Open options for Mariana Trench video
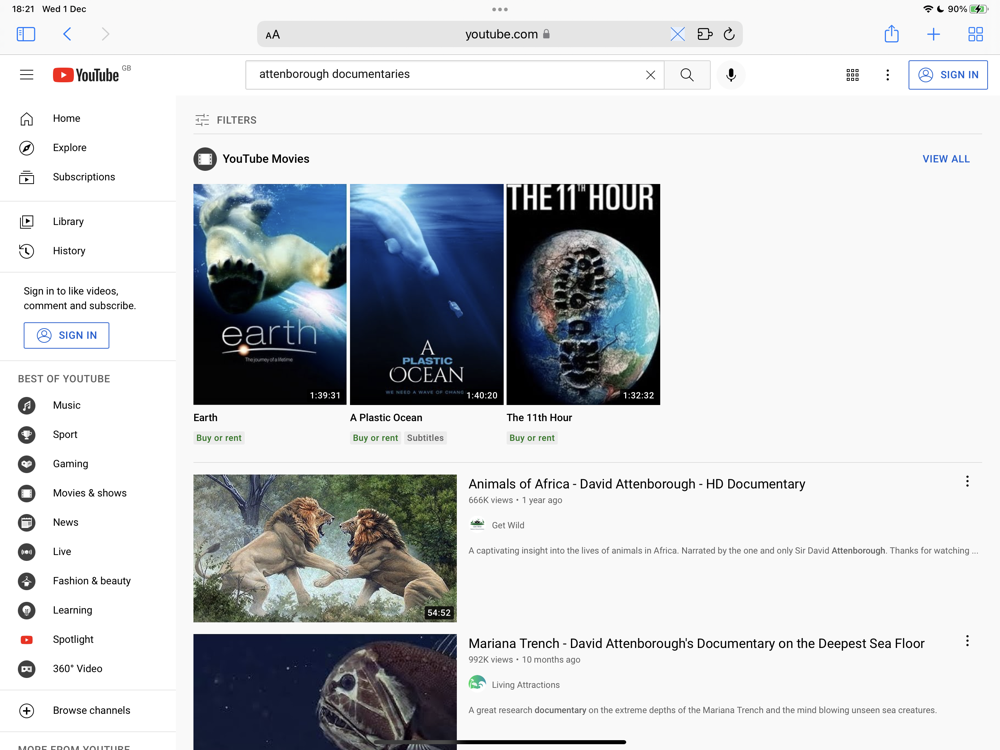The width and height of the screenshot is (1000, 750). click(967, 642)
